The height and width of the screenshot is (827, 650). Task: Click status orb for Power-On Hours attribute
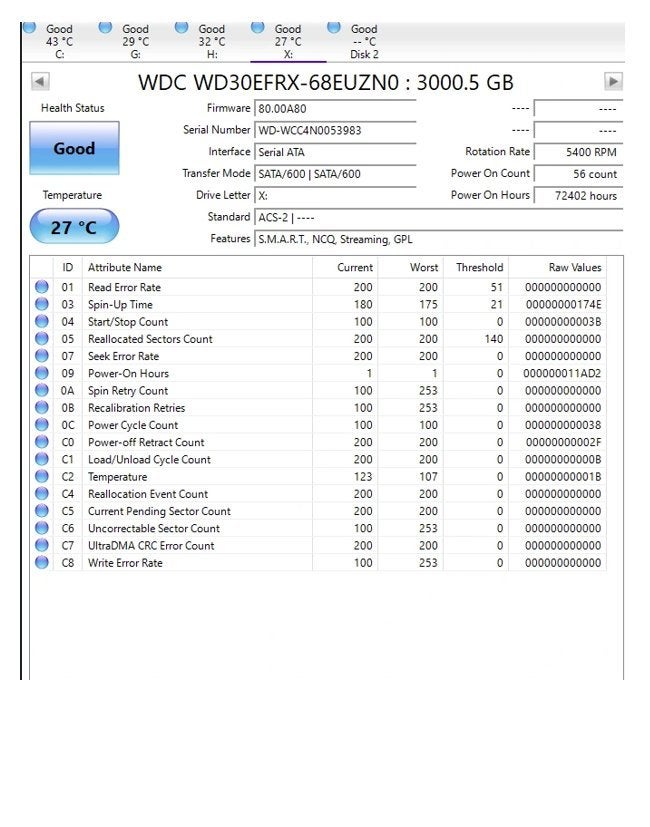[42, 373]
